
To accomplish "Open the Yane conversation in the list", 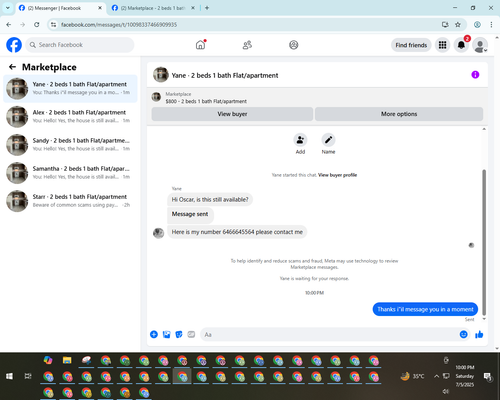I will coord(70,89).
